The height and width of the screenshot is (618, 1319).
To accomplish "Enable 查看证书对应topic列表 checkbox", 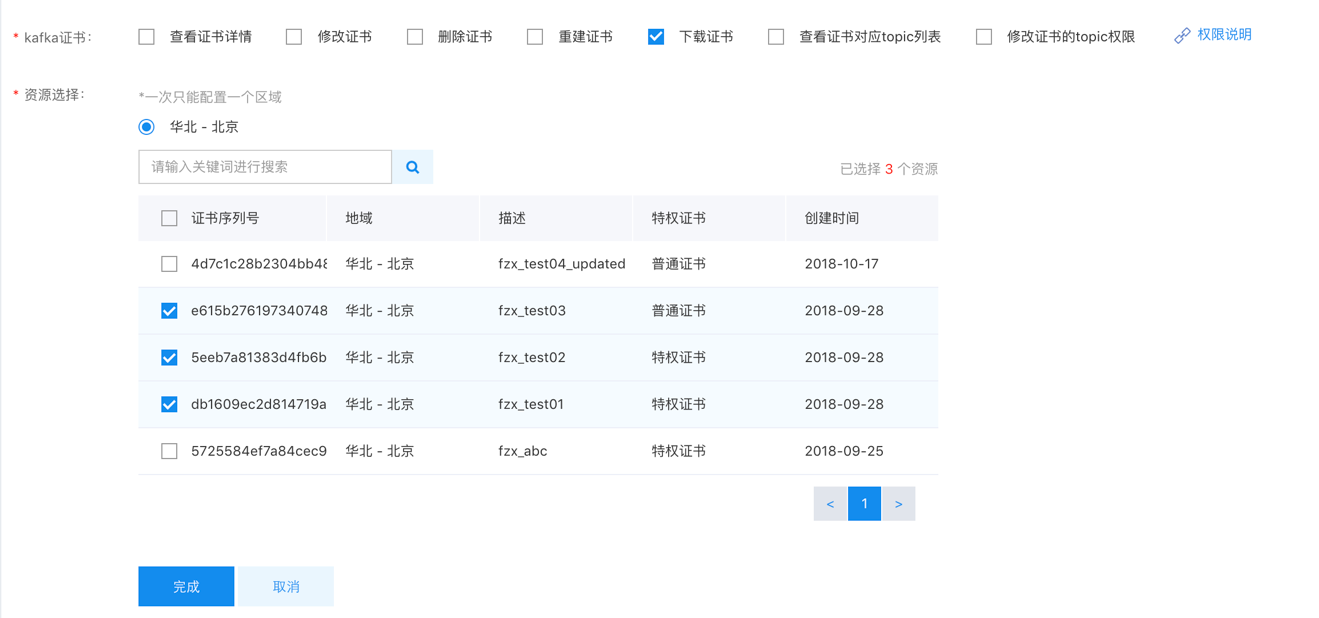I will (x=776, y=37).
